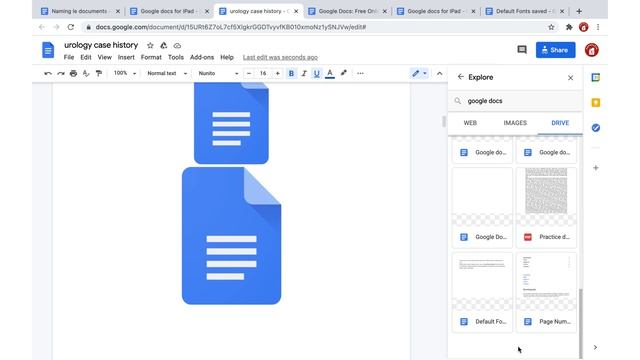Open Google Calendar side panel icon
The height and width of the screenshot is (360, 640).
(x=596, y=78)
